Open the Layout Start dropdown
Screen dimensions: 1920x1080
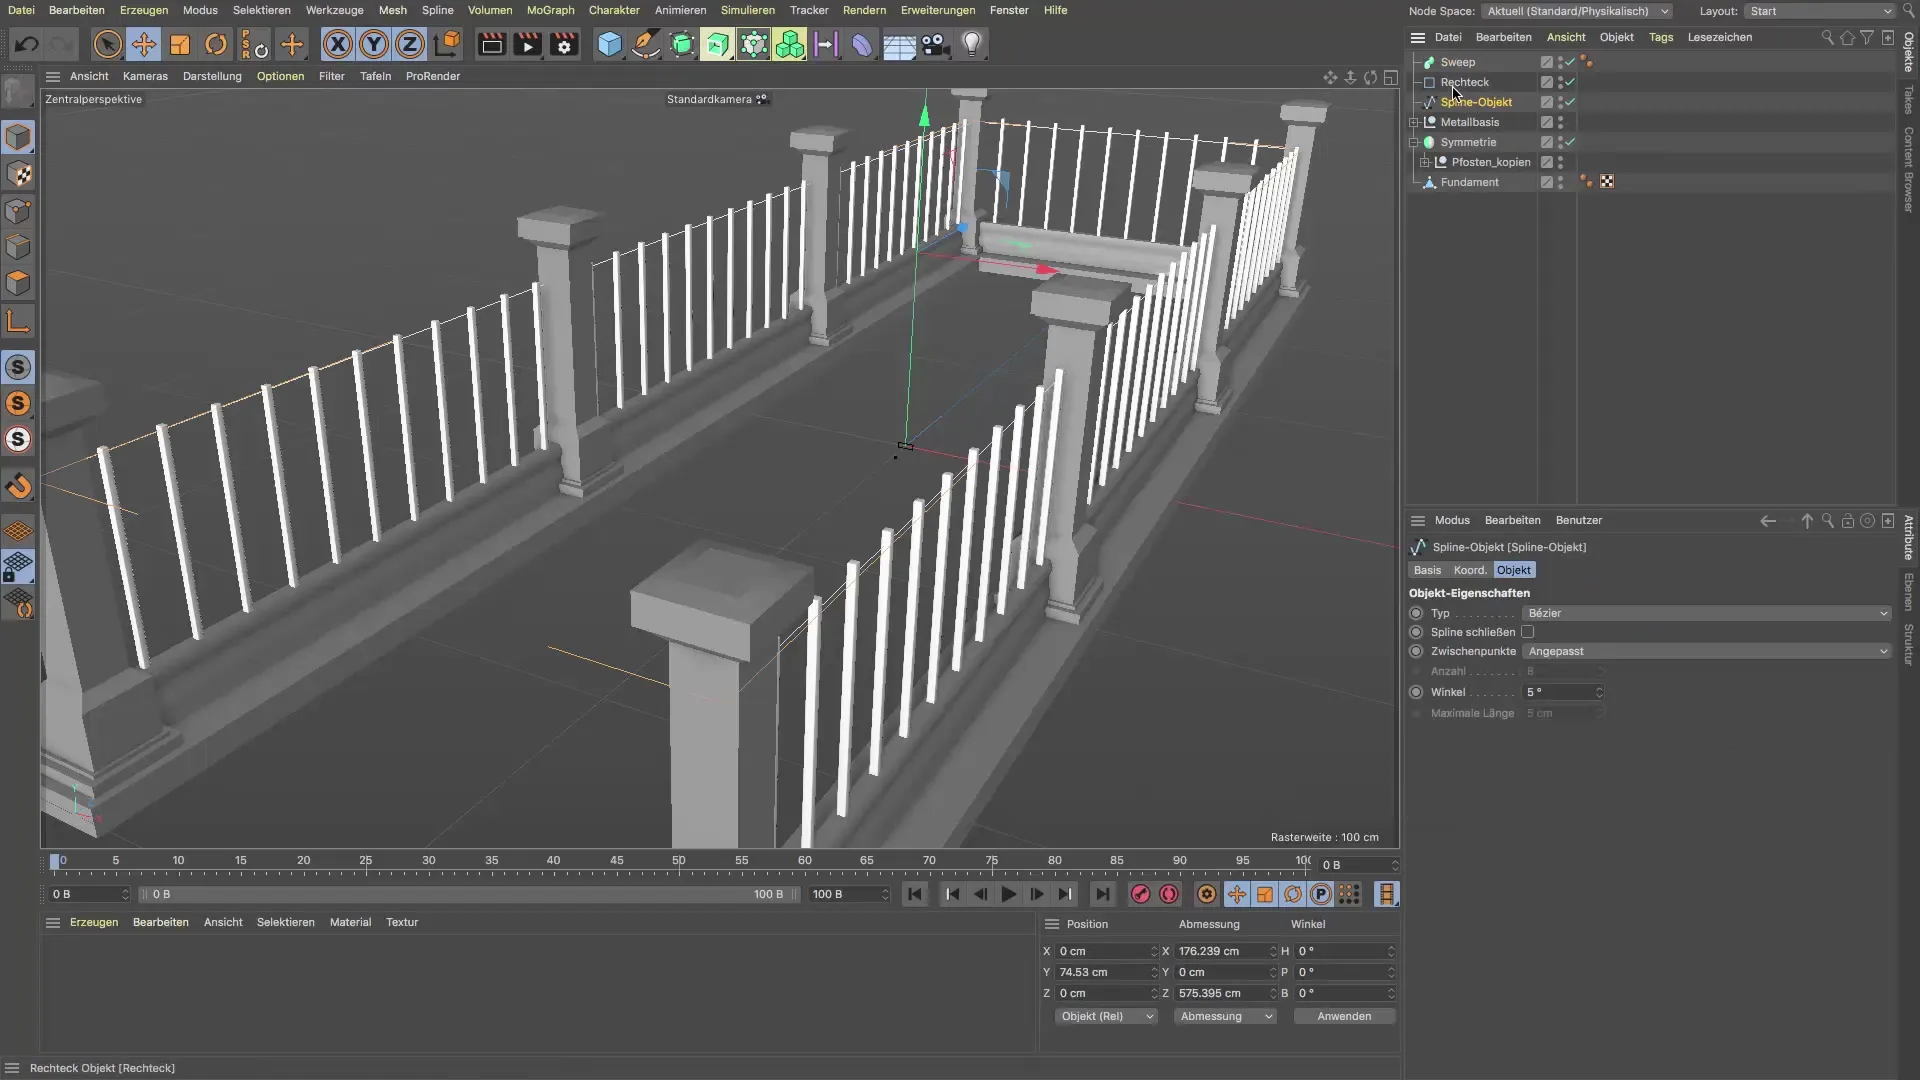coord(1820,11)
